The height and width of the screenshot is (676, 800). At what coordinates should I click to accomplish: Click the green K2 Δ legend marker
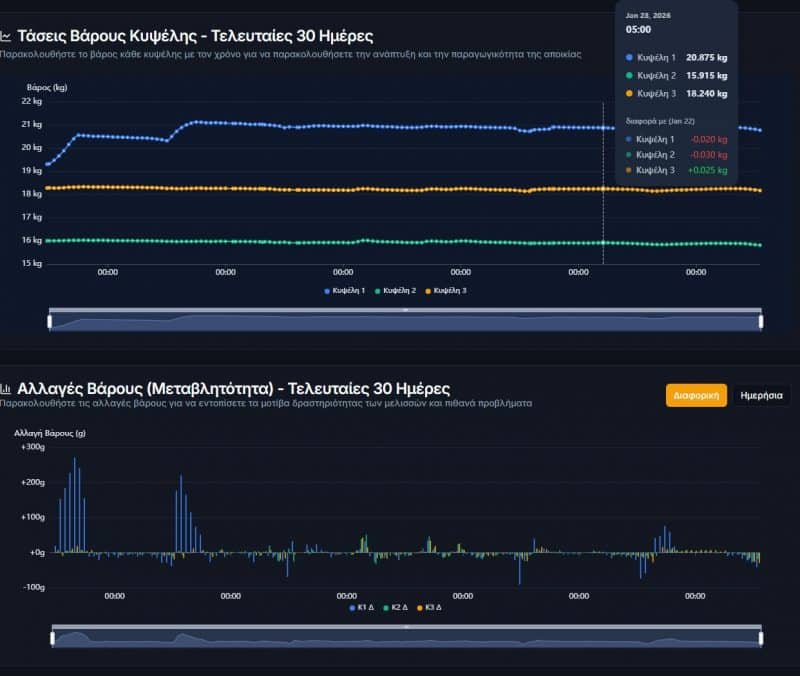click(385, 607)
